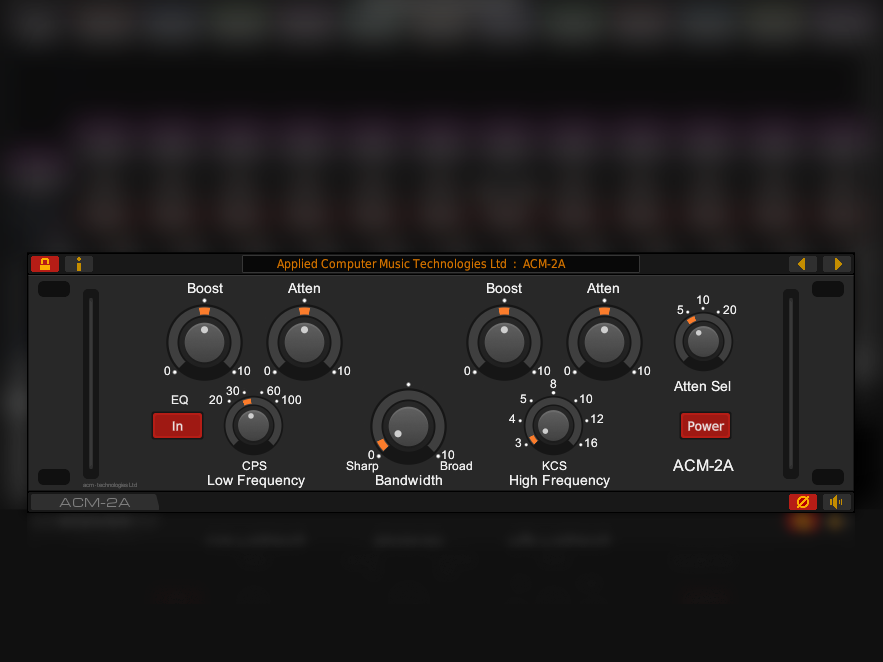Click the KCS High Frequency selector knob
This screenshot has width=883, height=662.
coord(553,425)
